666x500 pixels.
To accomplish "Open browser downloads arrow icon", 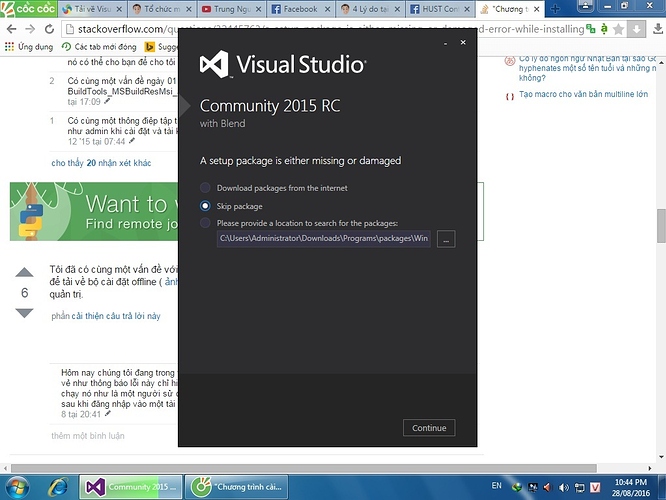I will tap(637, 29).
